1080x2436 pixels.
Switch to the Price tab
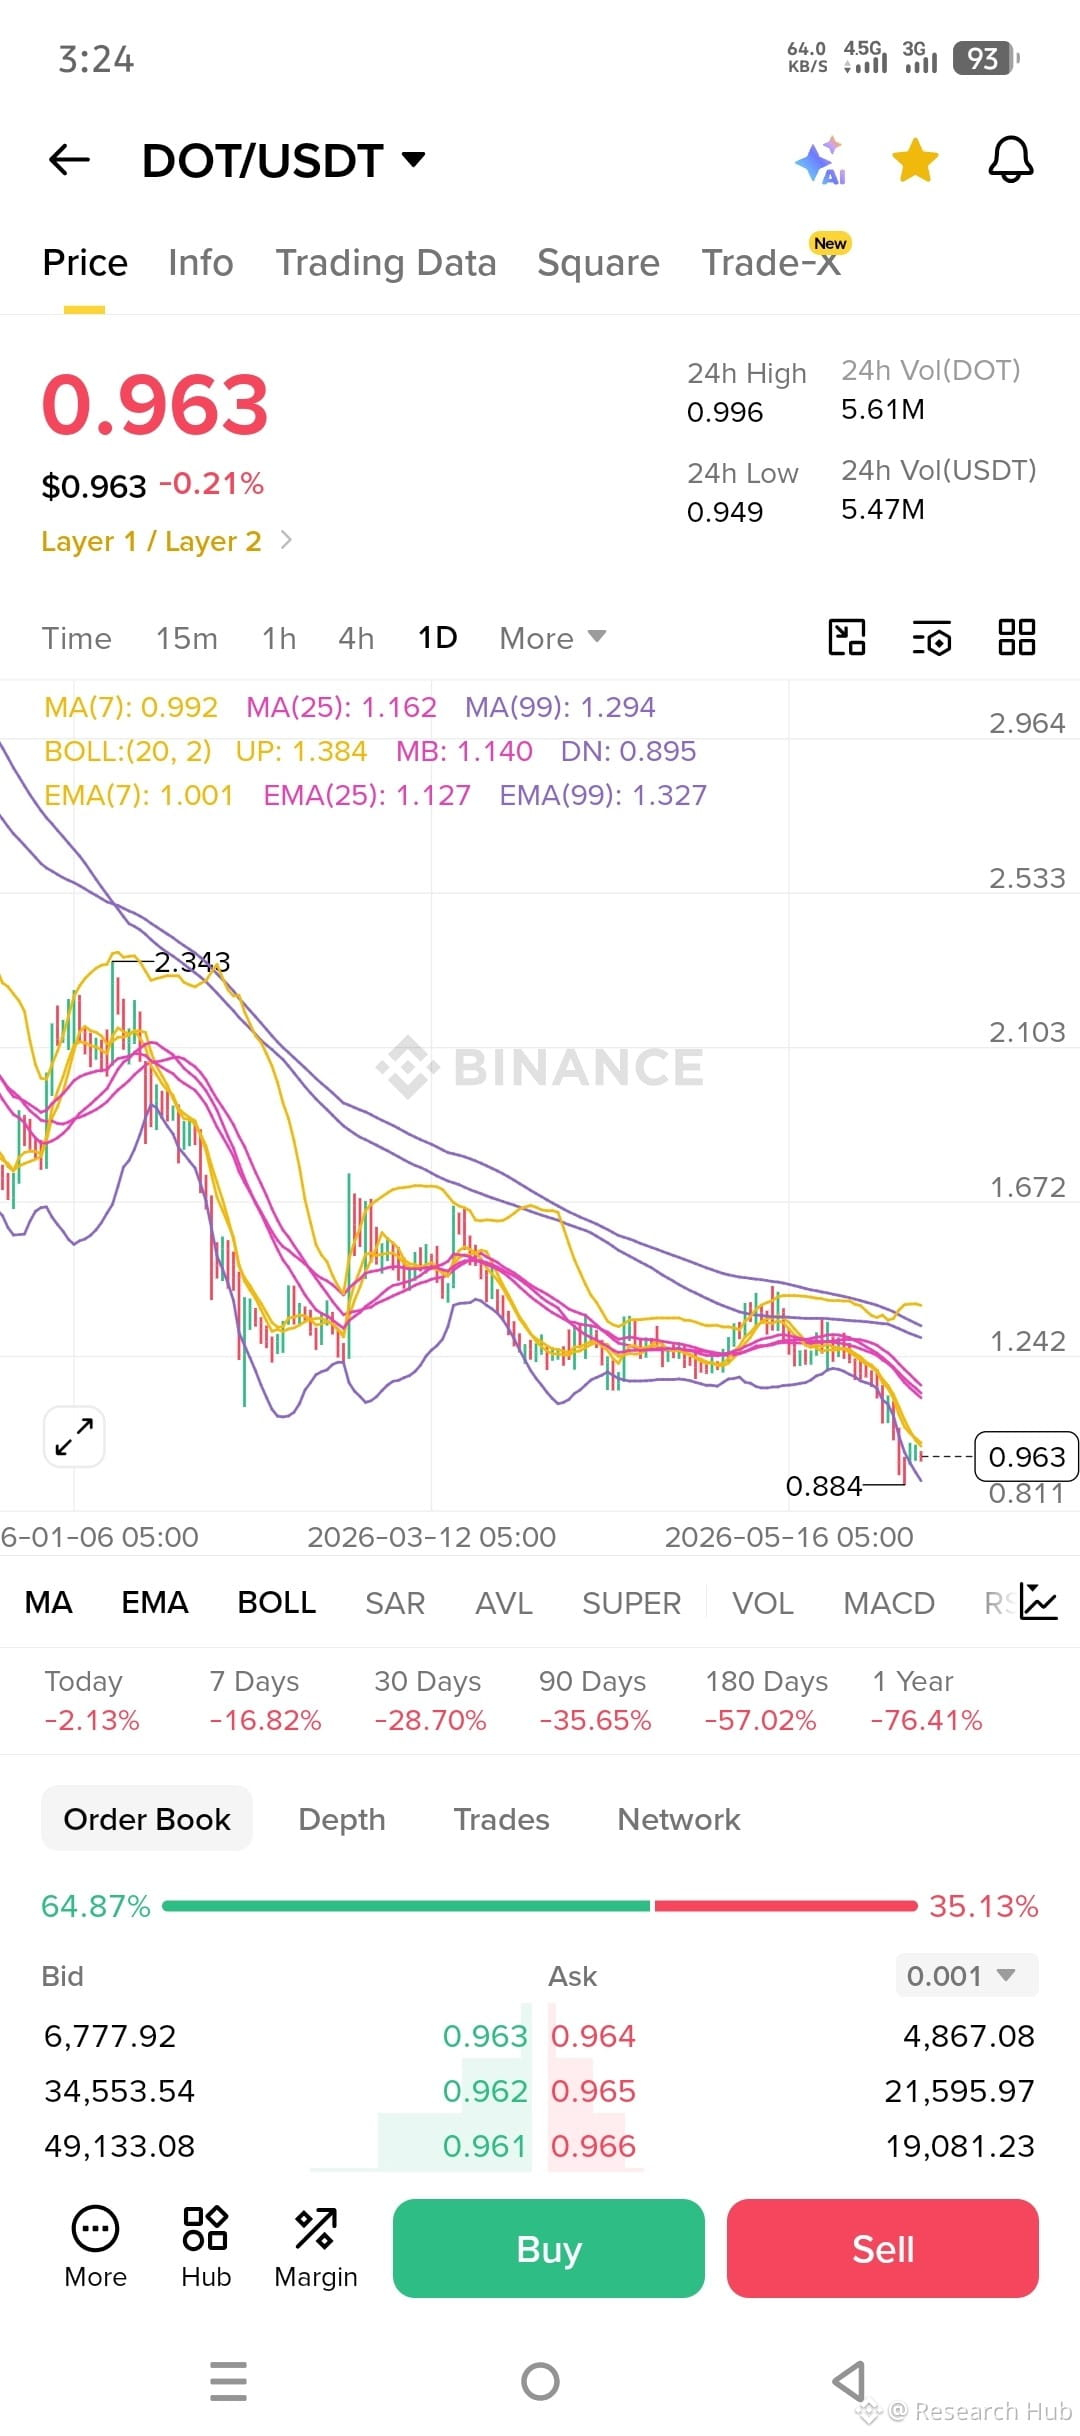pyautogui.click(x=85, y=263)
